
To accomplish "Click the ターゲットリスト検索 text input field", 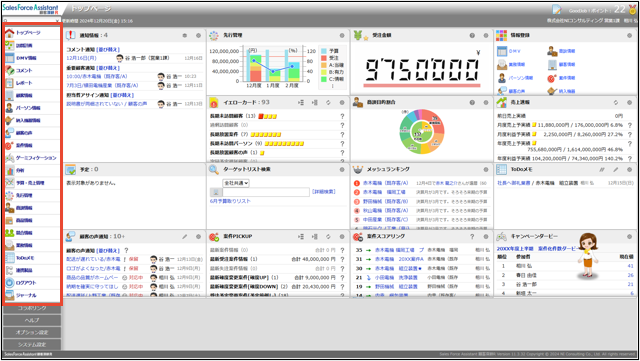I will tap(266, 192).
